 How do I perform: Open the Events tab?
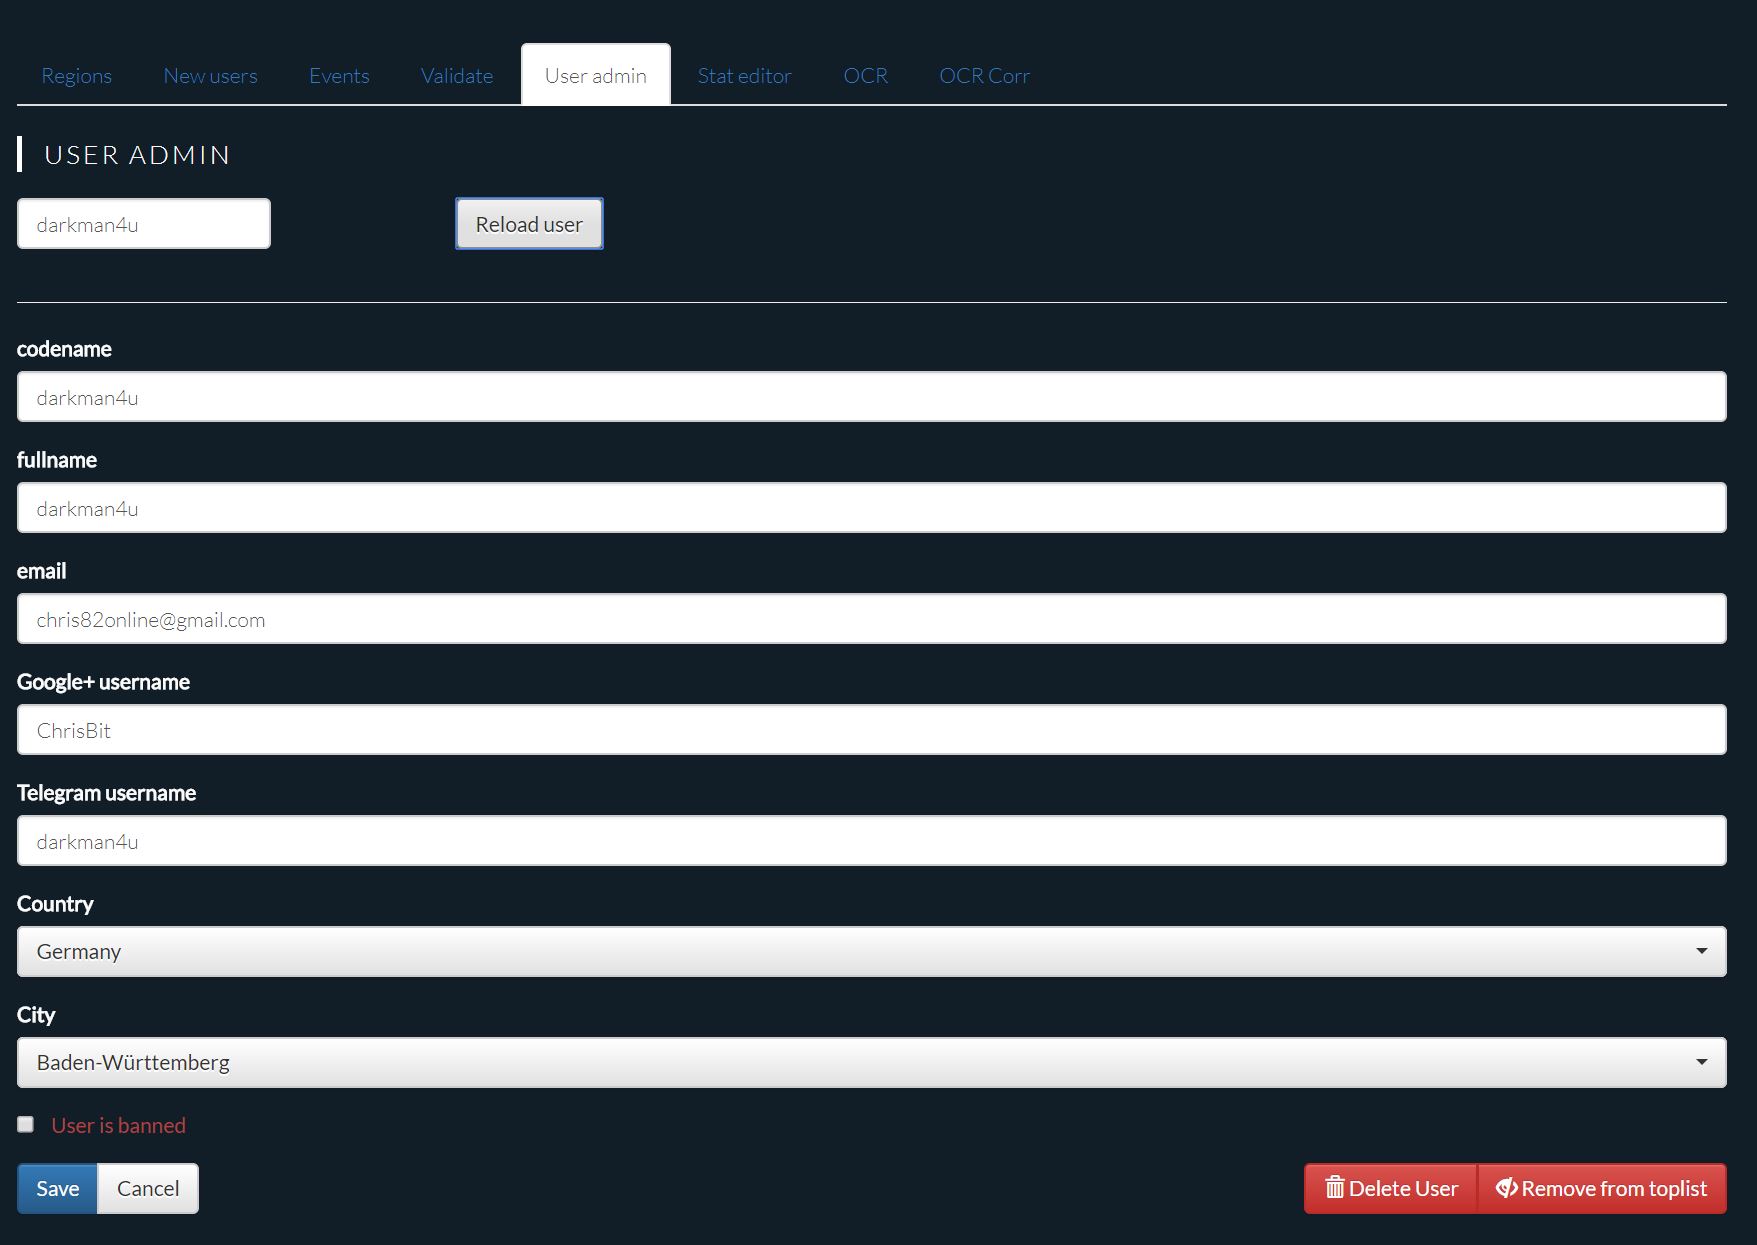pyautogui.click(x=339, y=75)
